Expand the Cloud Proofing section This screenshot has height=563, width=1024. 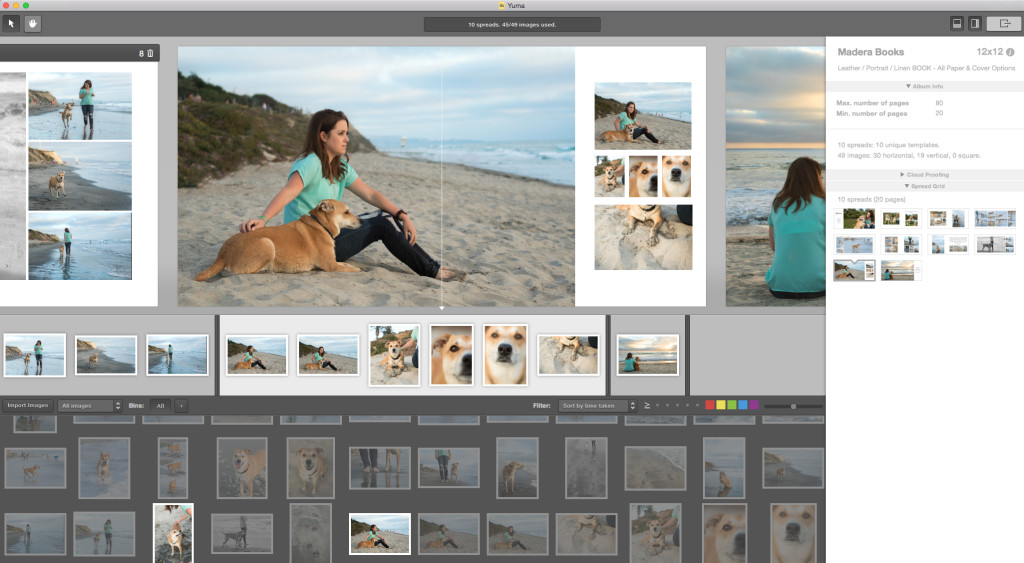pos(924,174)
